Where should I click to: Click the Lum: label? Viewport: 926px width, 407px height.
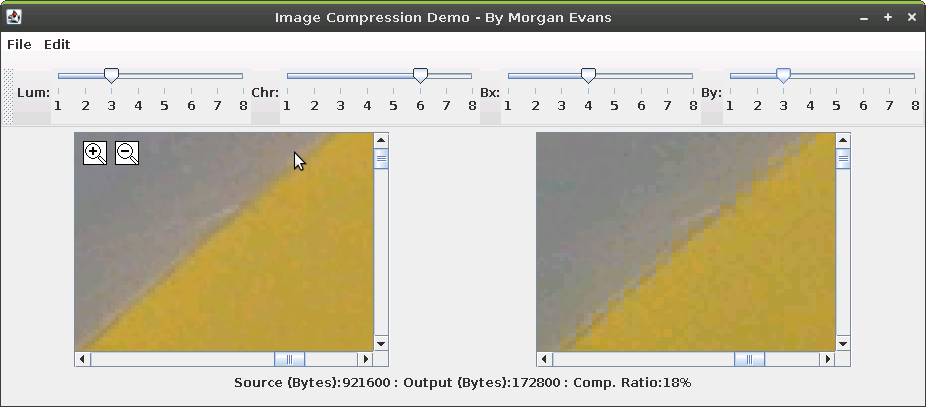[x=34, y=93]
